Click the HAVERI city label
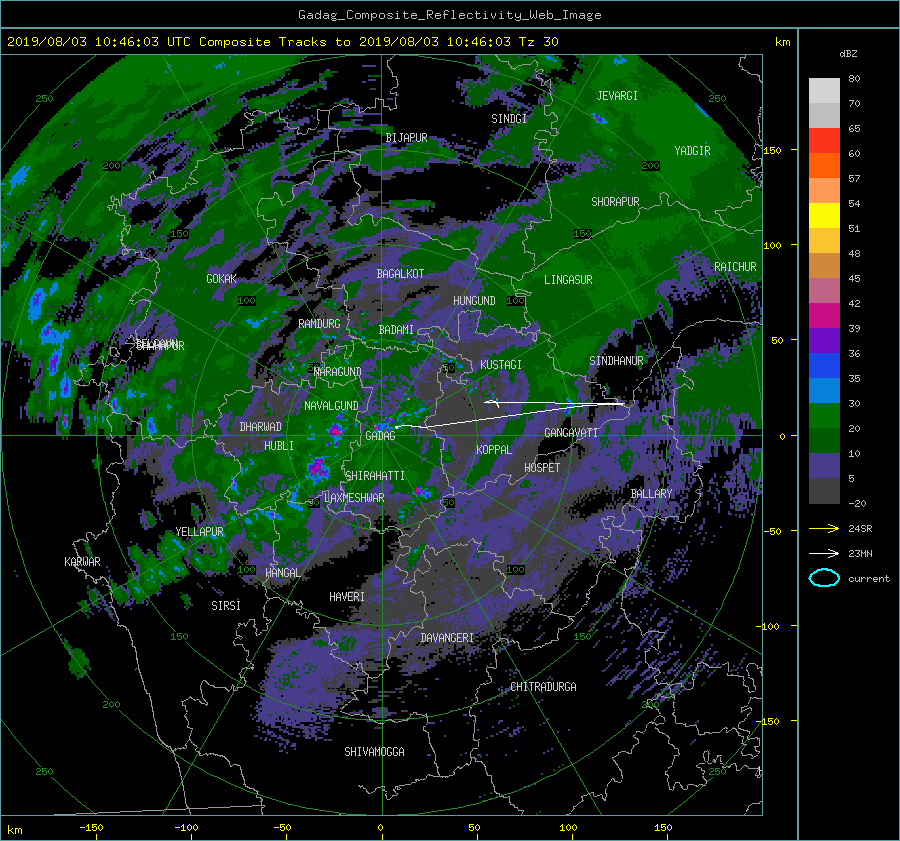Image resolution: width=900 pixels, height=841 pixels. 347,597
